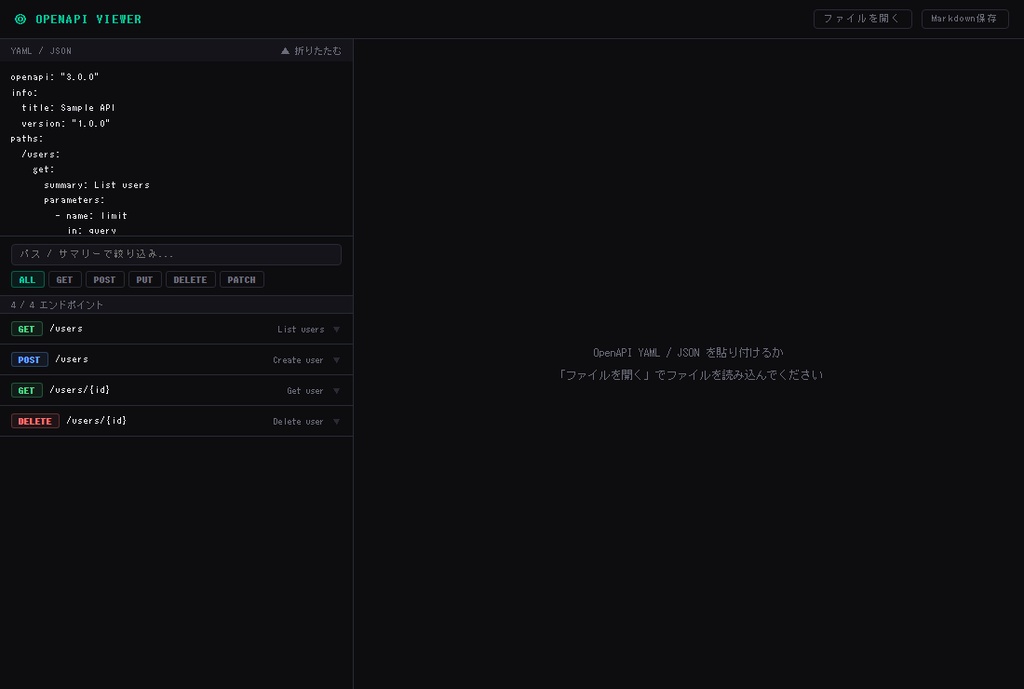Toggle the PUT method filter chip

(144, 280)
